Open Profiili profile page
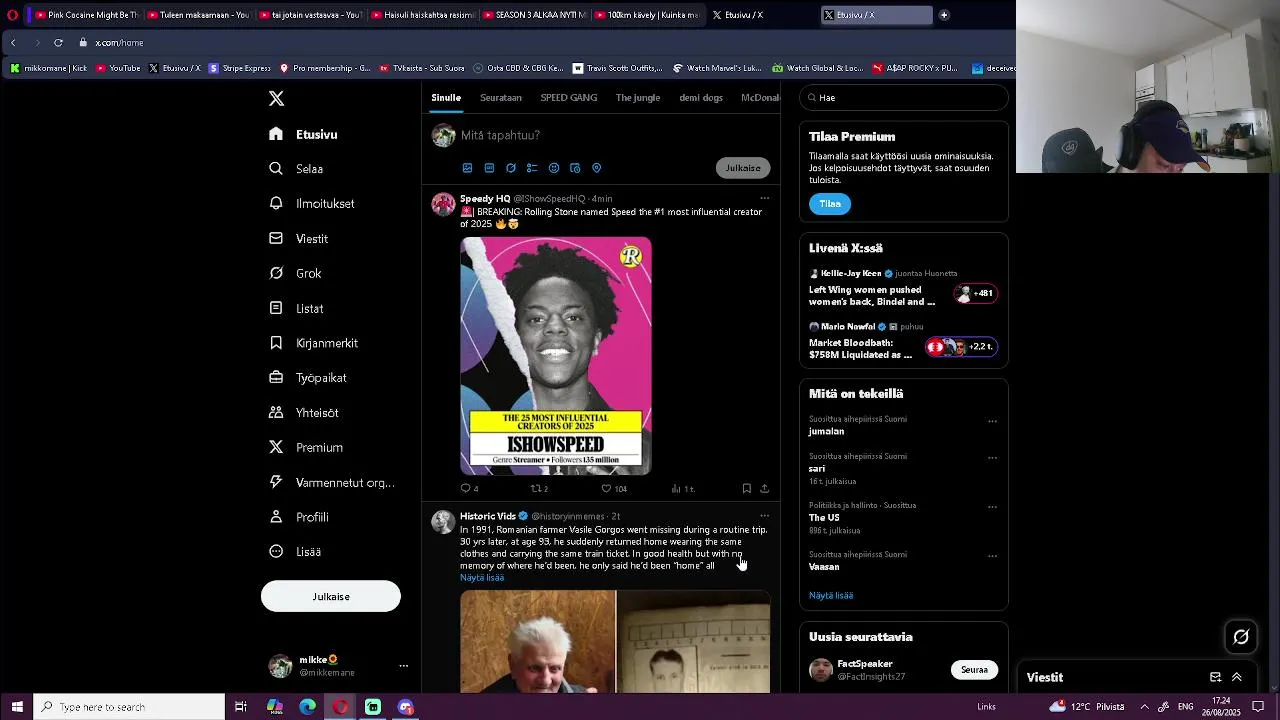Viewport: 1280px width, 720px height. coord(300,517)
